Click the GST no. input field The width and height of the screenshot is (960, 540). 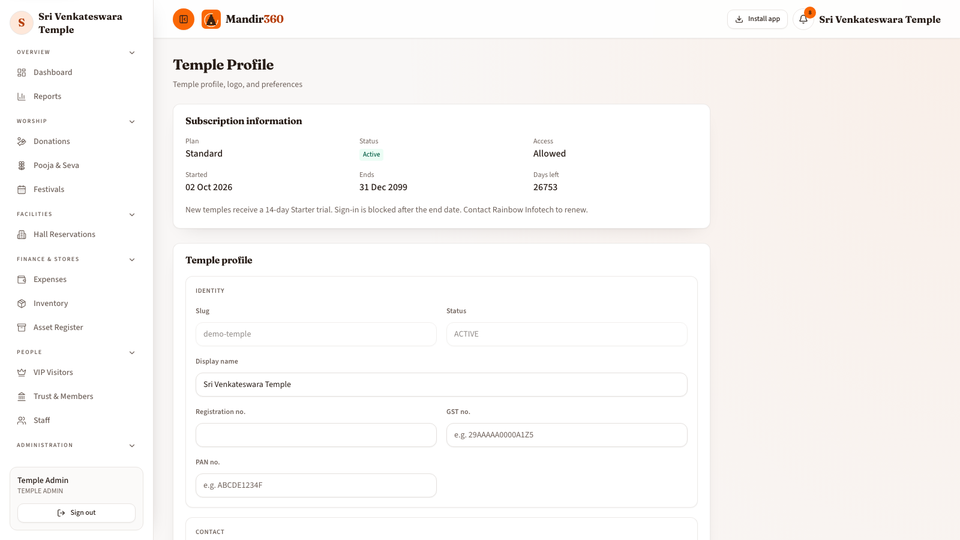[567, 435]
